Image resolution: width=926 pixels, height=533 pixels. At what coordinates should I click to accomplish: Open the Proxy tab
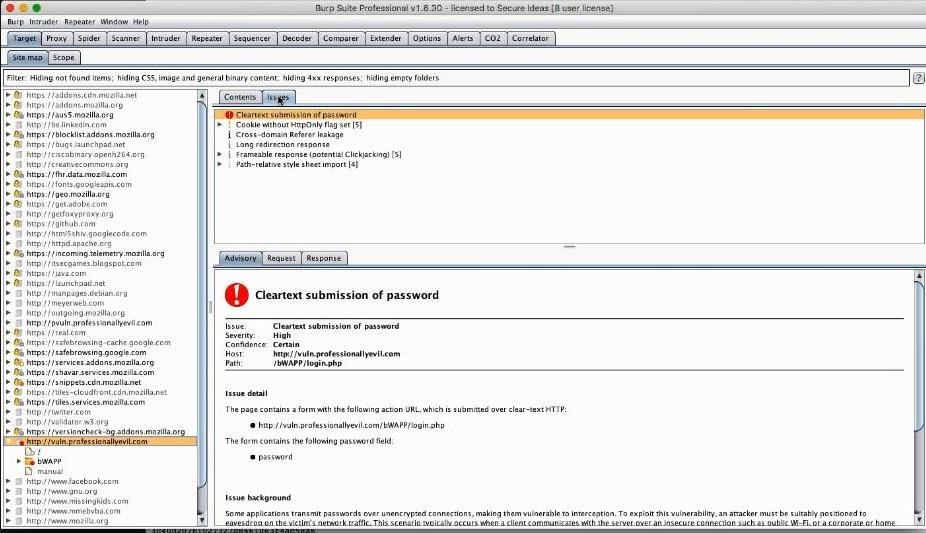pos(57,38)
